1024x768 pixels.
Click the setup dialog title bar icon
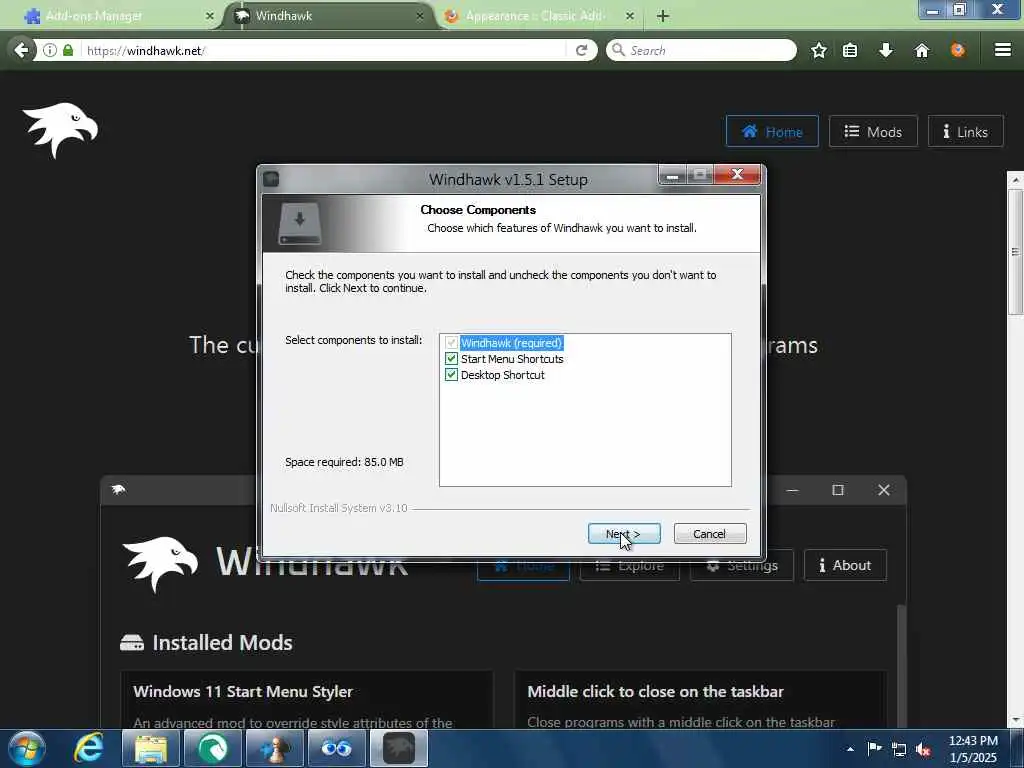click(271, 179)
